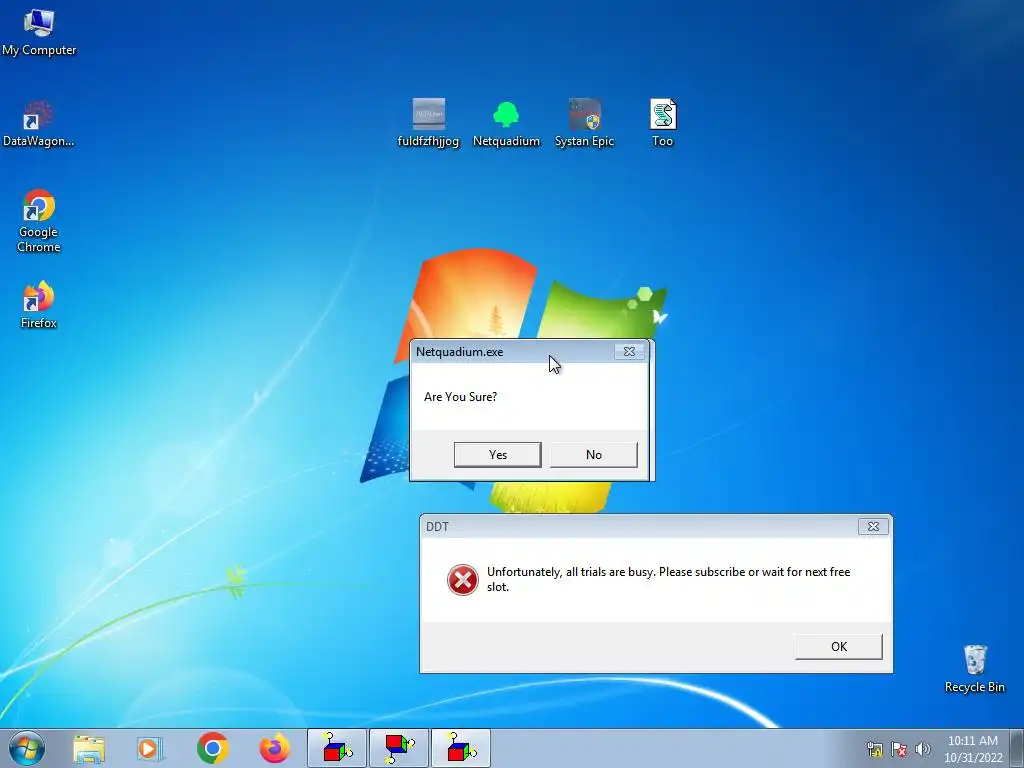Viewport: 1024px width, 768px height.
Task: Open the volume speaker tray icon
Action: pos(923,749)
